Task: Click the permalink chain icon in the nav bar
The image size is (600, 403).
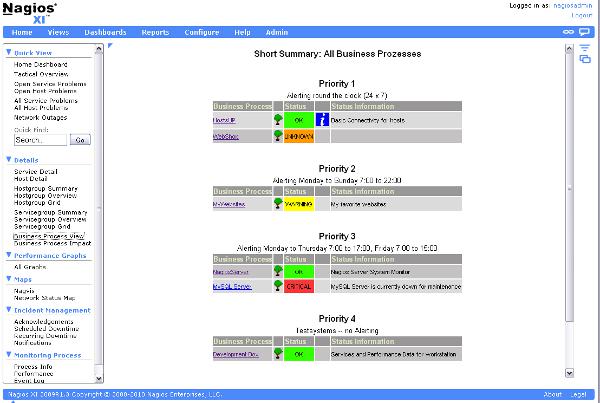Action: tap(568, 32)
